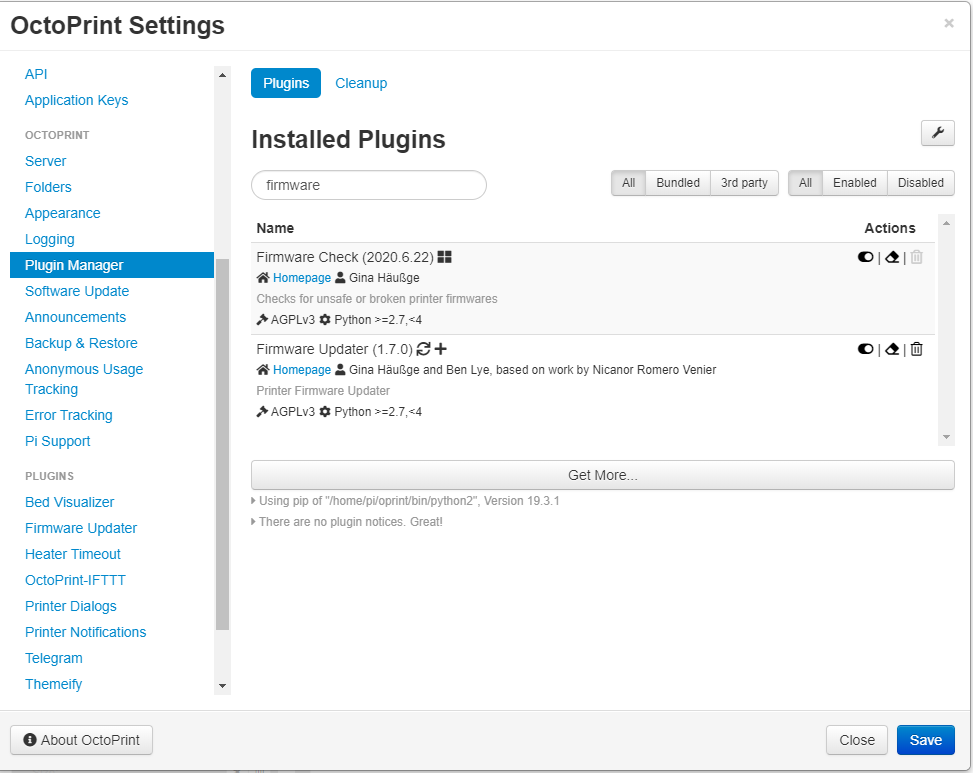This screenshot has height=773, width=973.
Task: Open Server settings section
Action: 45,161
